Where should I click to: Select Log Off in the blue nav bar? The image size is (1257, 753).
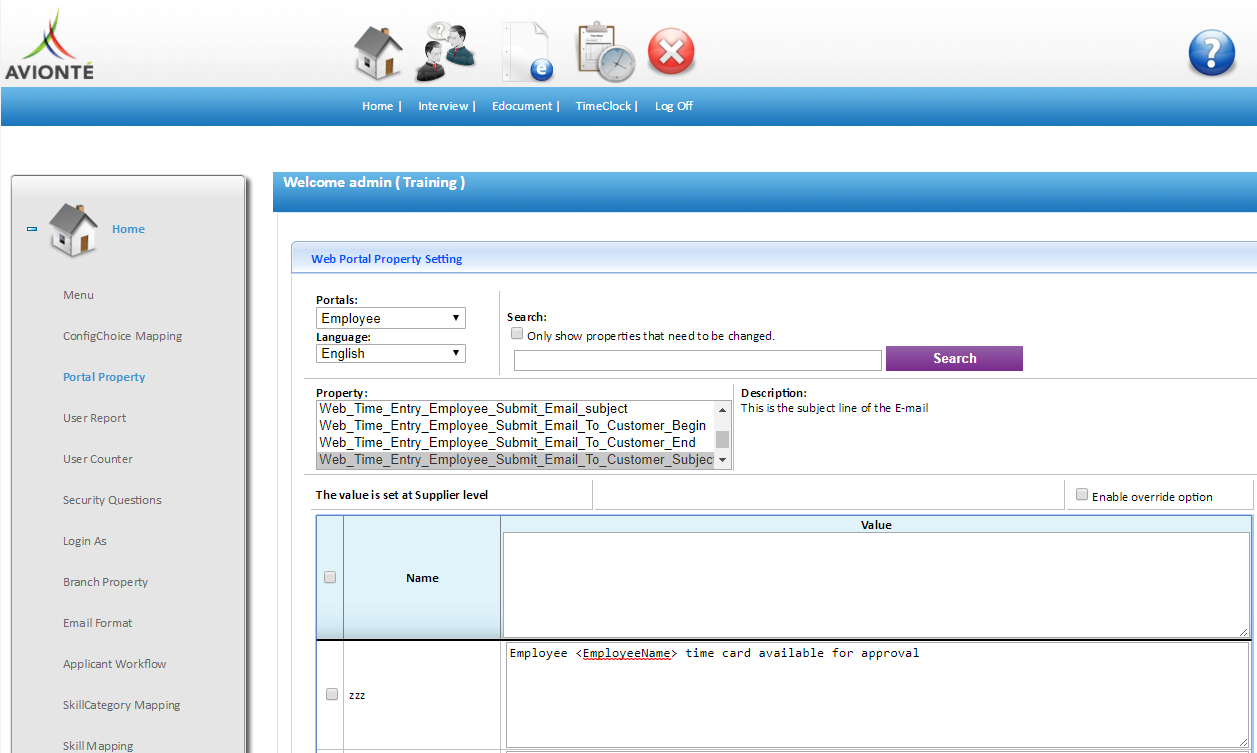pos(674,106)
